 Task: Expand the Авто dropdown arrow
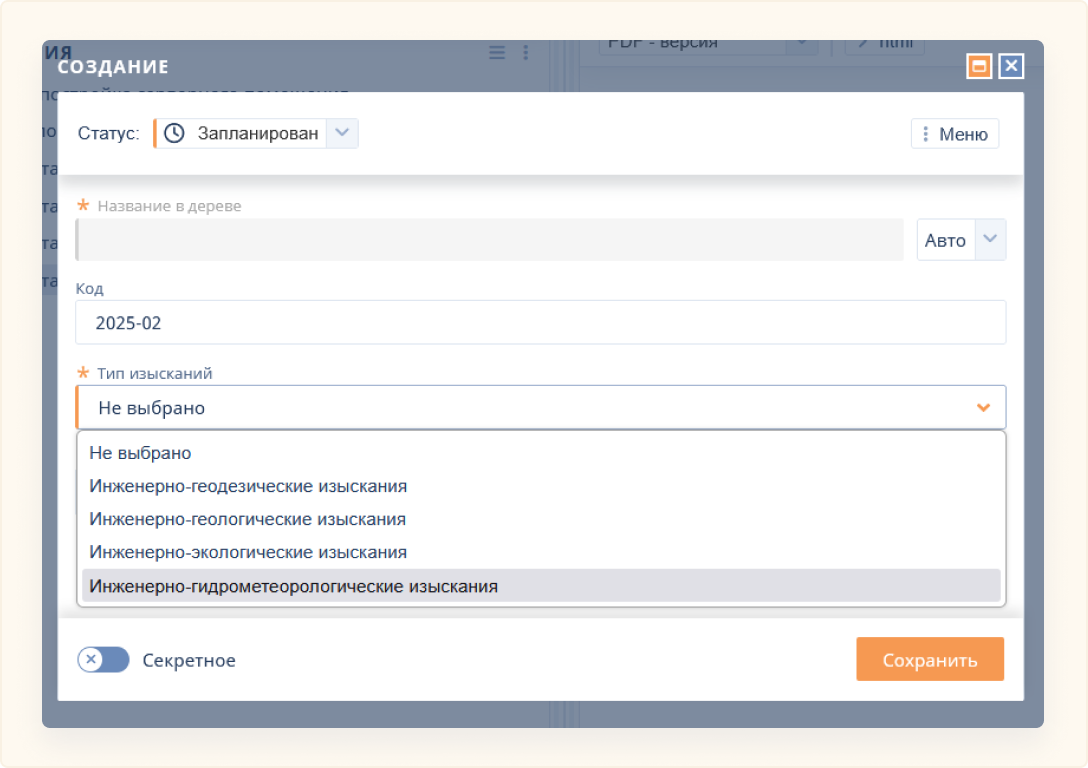click(990, 240)
